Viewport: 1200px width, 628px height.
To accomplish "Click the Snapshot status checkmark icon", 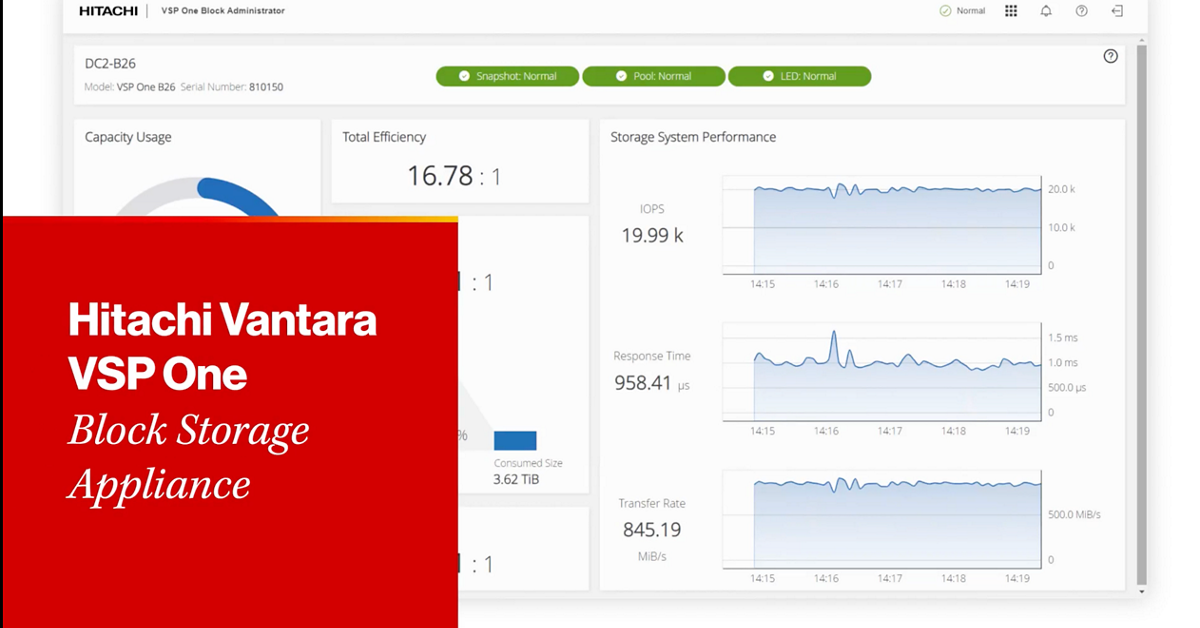I will coord(463,76).
